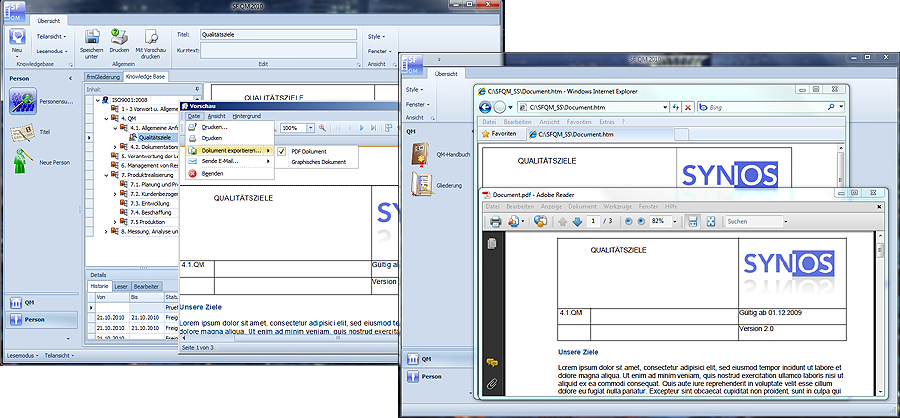This screenshot has width=900, height=418.
Task: Open the 82% zoom dropdown in Adobe Reader
Action: [674, 222]
